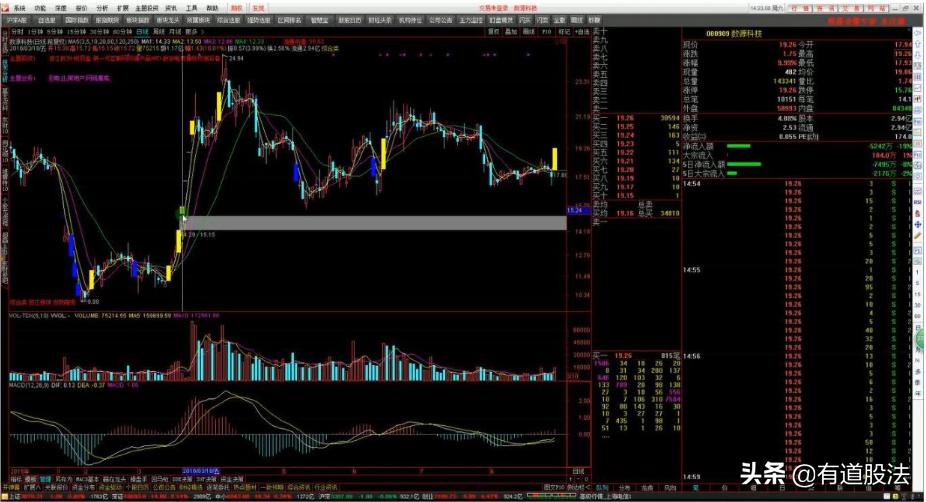Select the 指标 tab below the chart
The image size is (926, 502).
point(16,479)
